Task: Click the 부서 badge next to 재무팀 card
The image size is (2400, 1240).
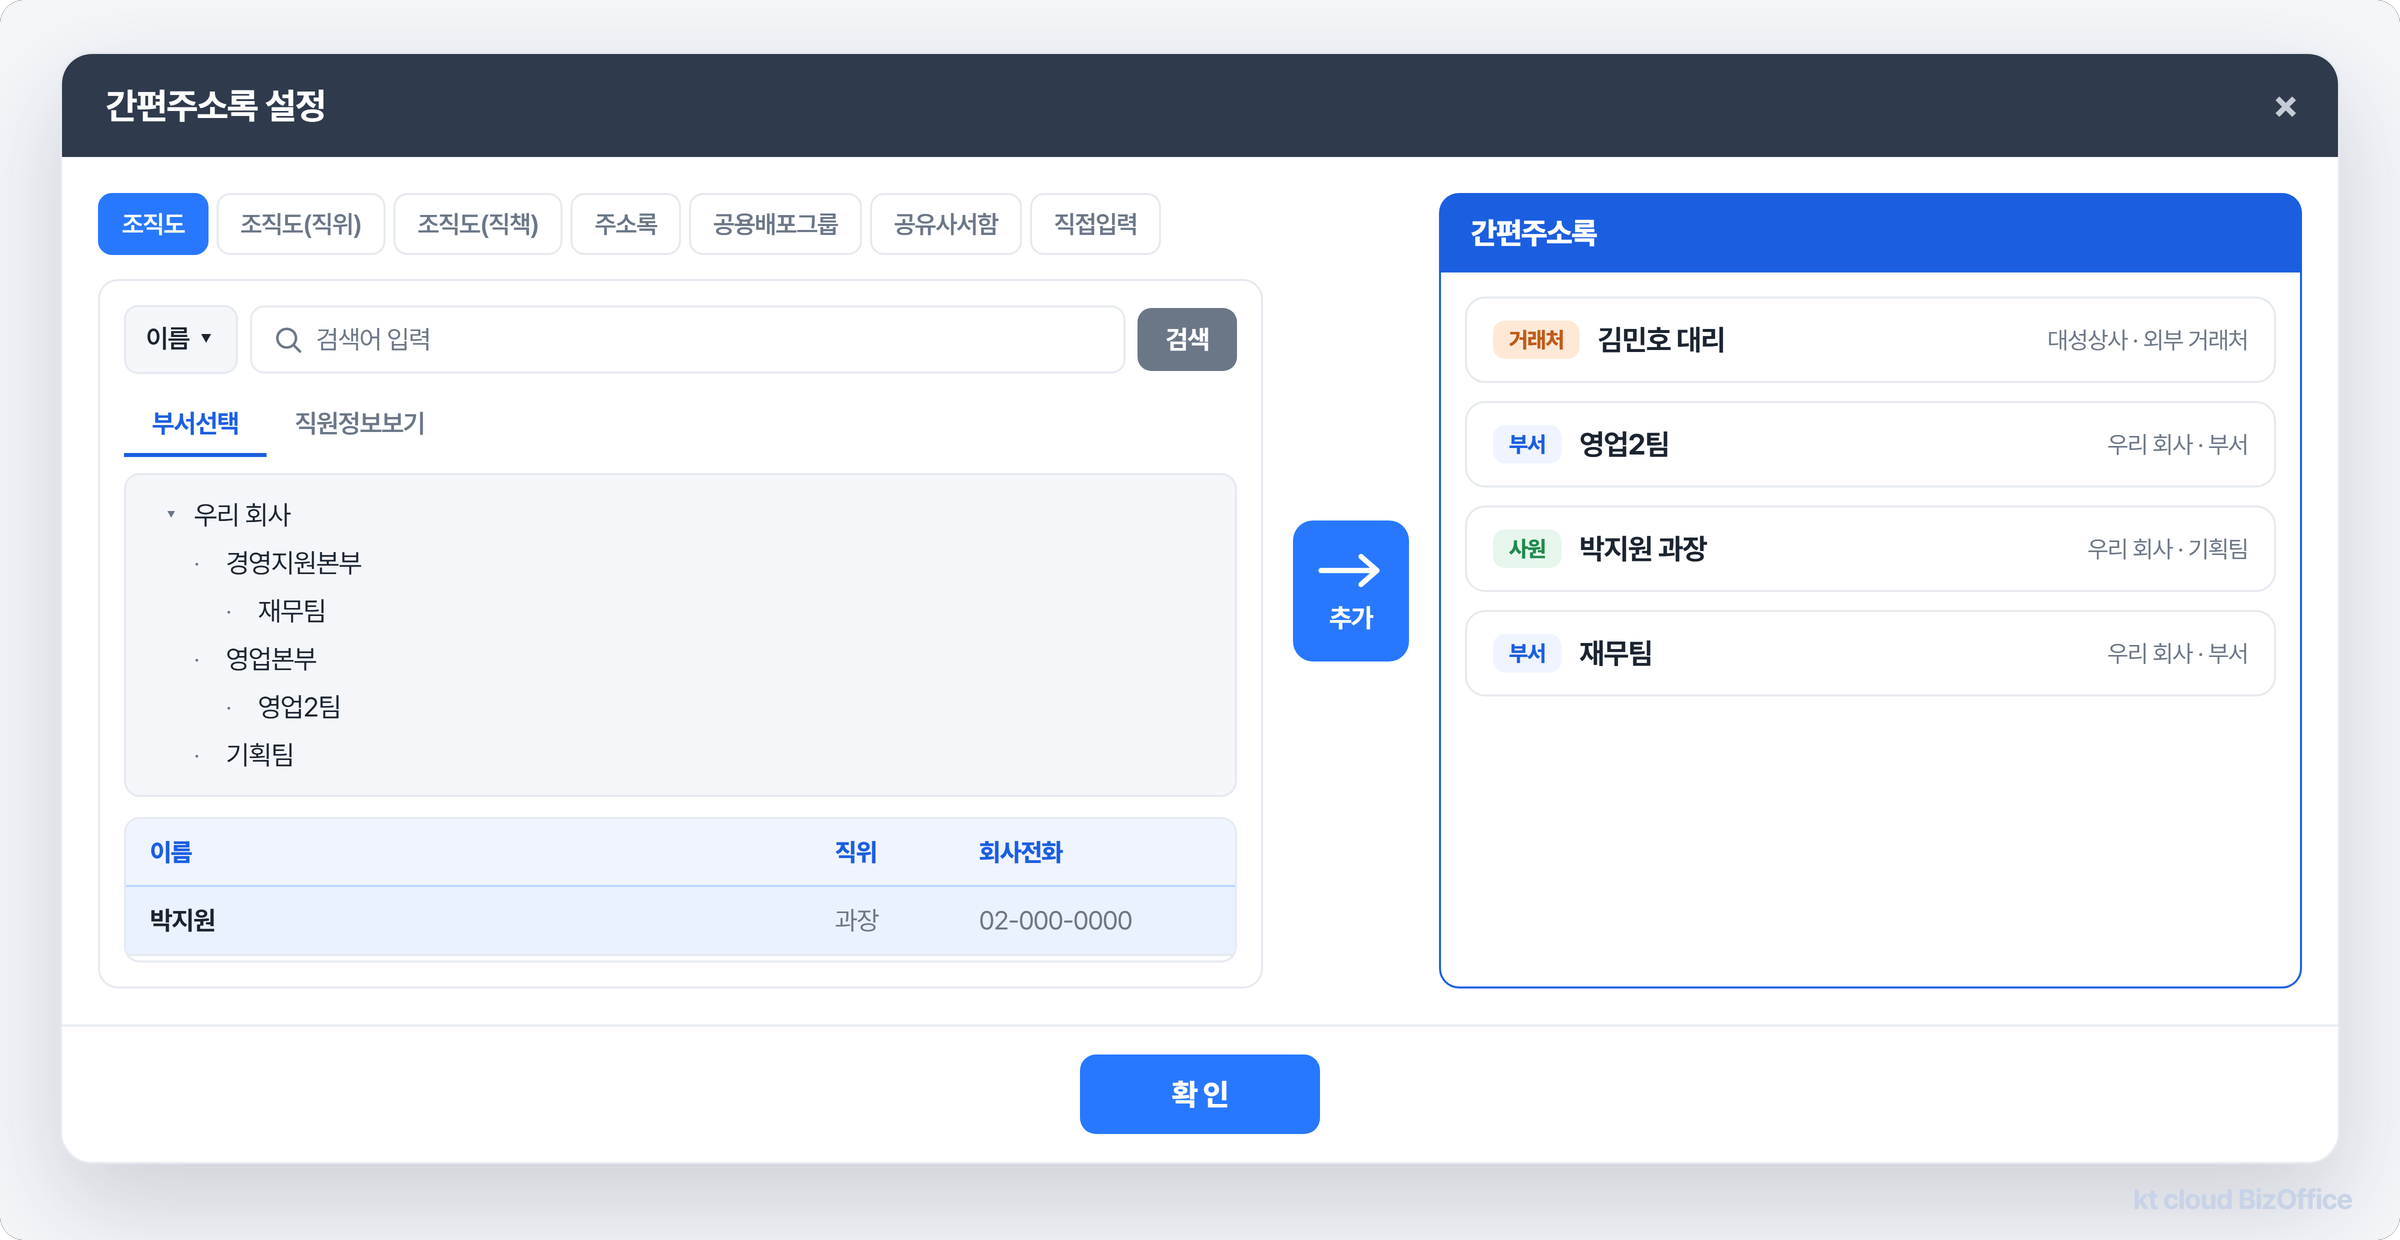Action: click(x=1527, y=653)
